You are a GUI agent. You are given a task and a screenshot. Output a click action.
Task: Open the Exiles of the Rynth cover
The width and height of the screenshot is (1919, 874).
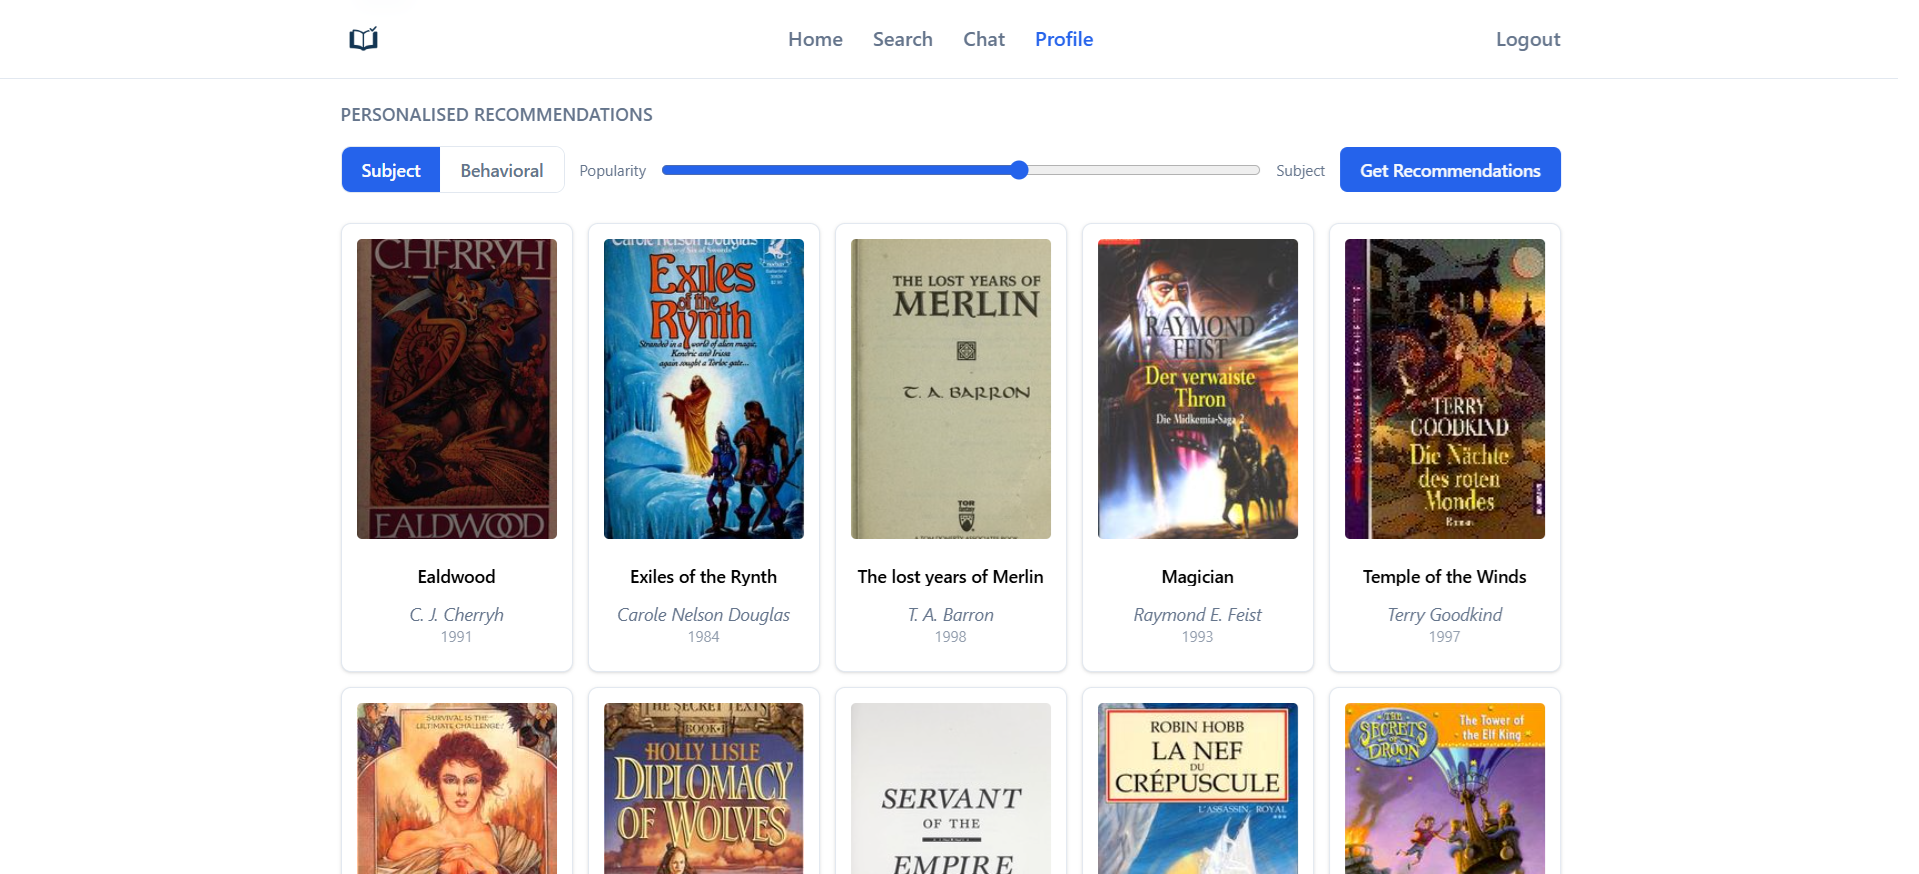(704, 389)
